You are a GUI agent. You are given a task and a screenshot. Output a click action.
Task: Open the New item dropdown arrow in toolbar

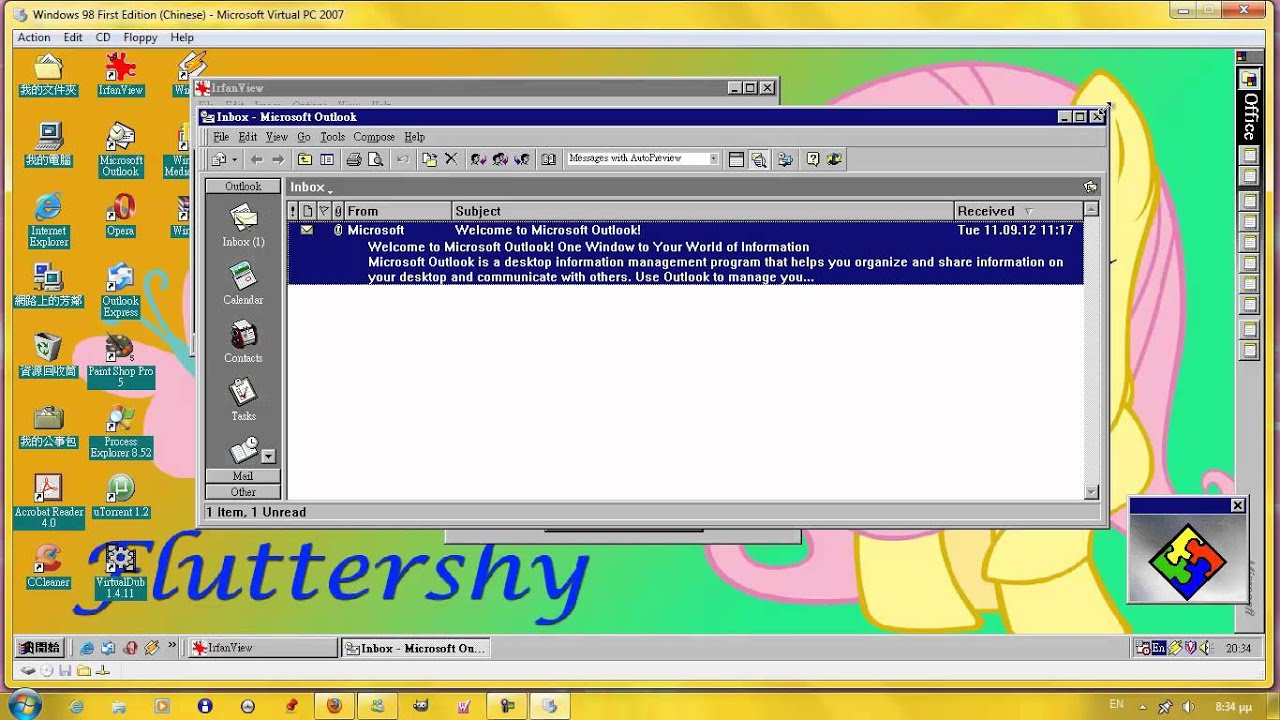(235, 159)
